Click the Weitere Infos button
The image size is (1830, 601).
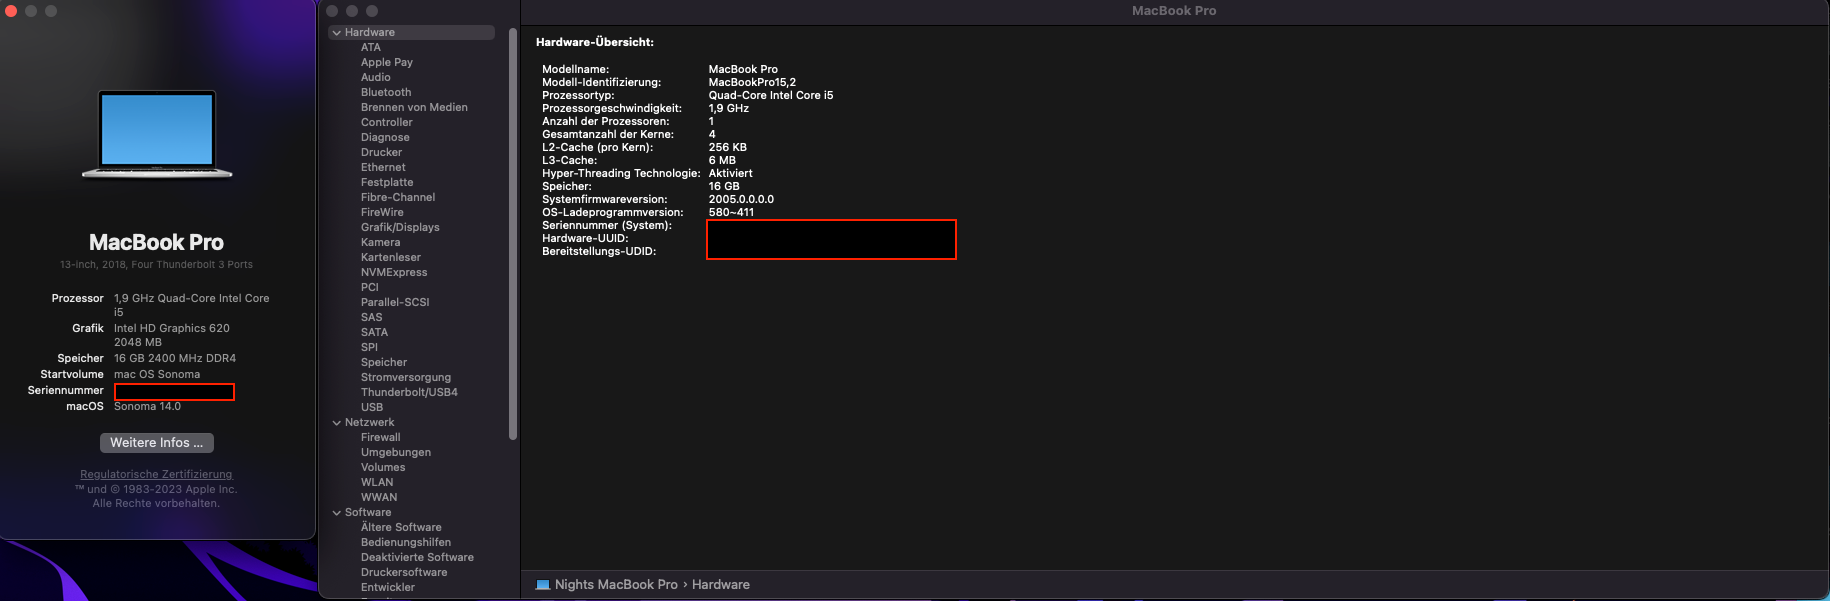pyautogui.click(x=157, y=442)
